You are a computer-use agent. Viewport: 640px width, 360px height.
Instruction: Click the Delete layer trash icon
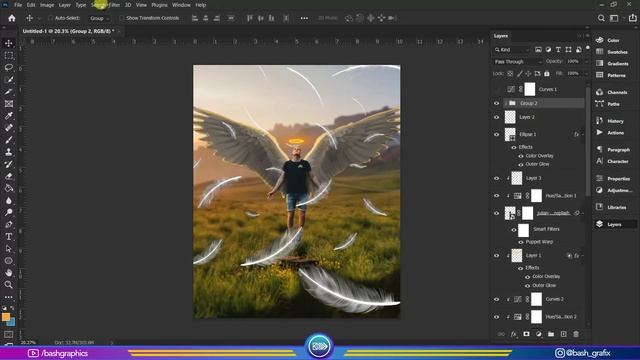click(576, 334)
